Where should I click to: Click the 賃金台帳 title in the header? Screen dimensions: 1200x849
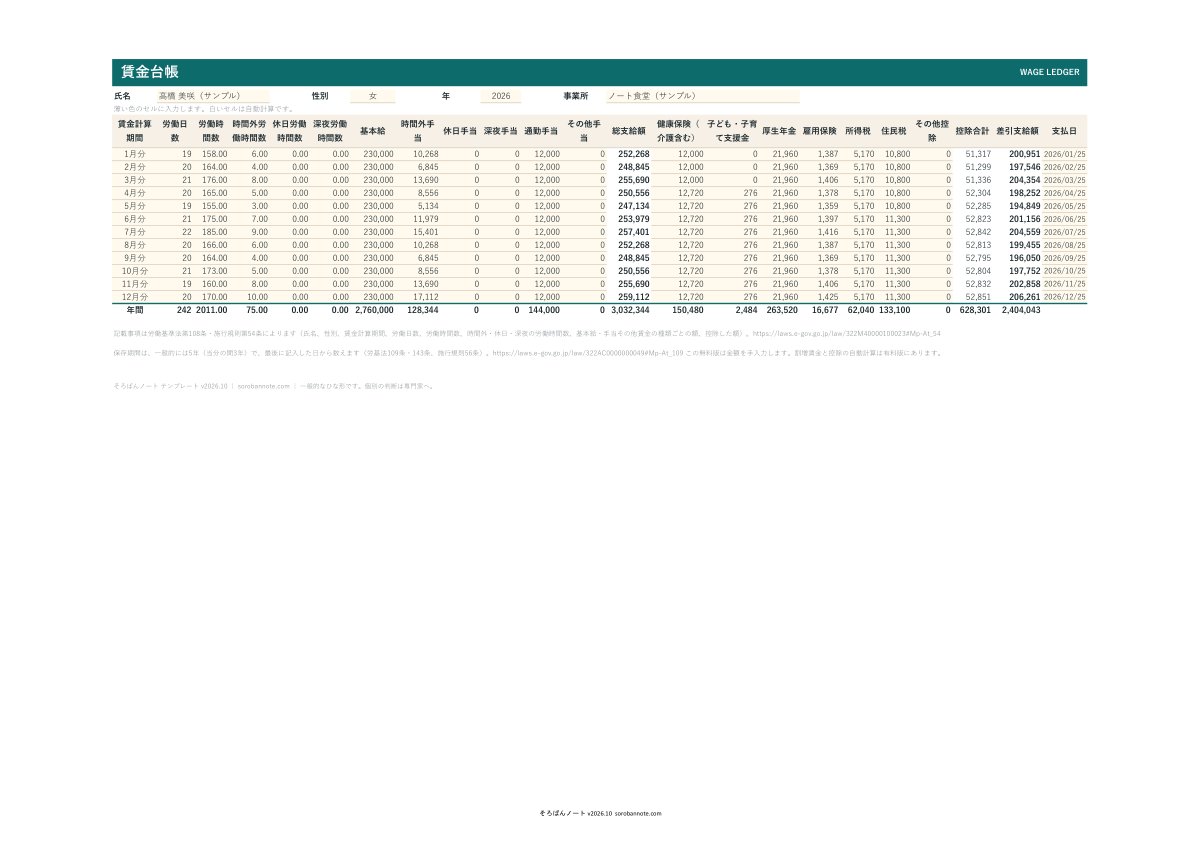tap(149, 72)
